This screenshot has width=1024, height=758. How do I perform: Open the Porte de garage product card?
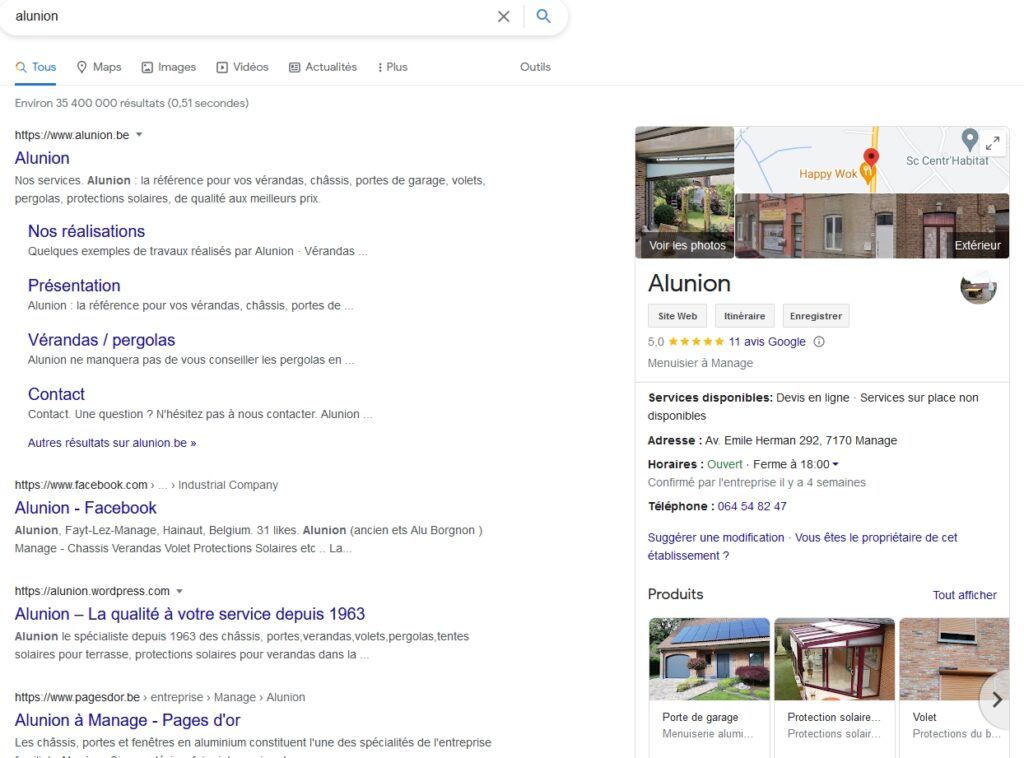(x=709, y=687)
